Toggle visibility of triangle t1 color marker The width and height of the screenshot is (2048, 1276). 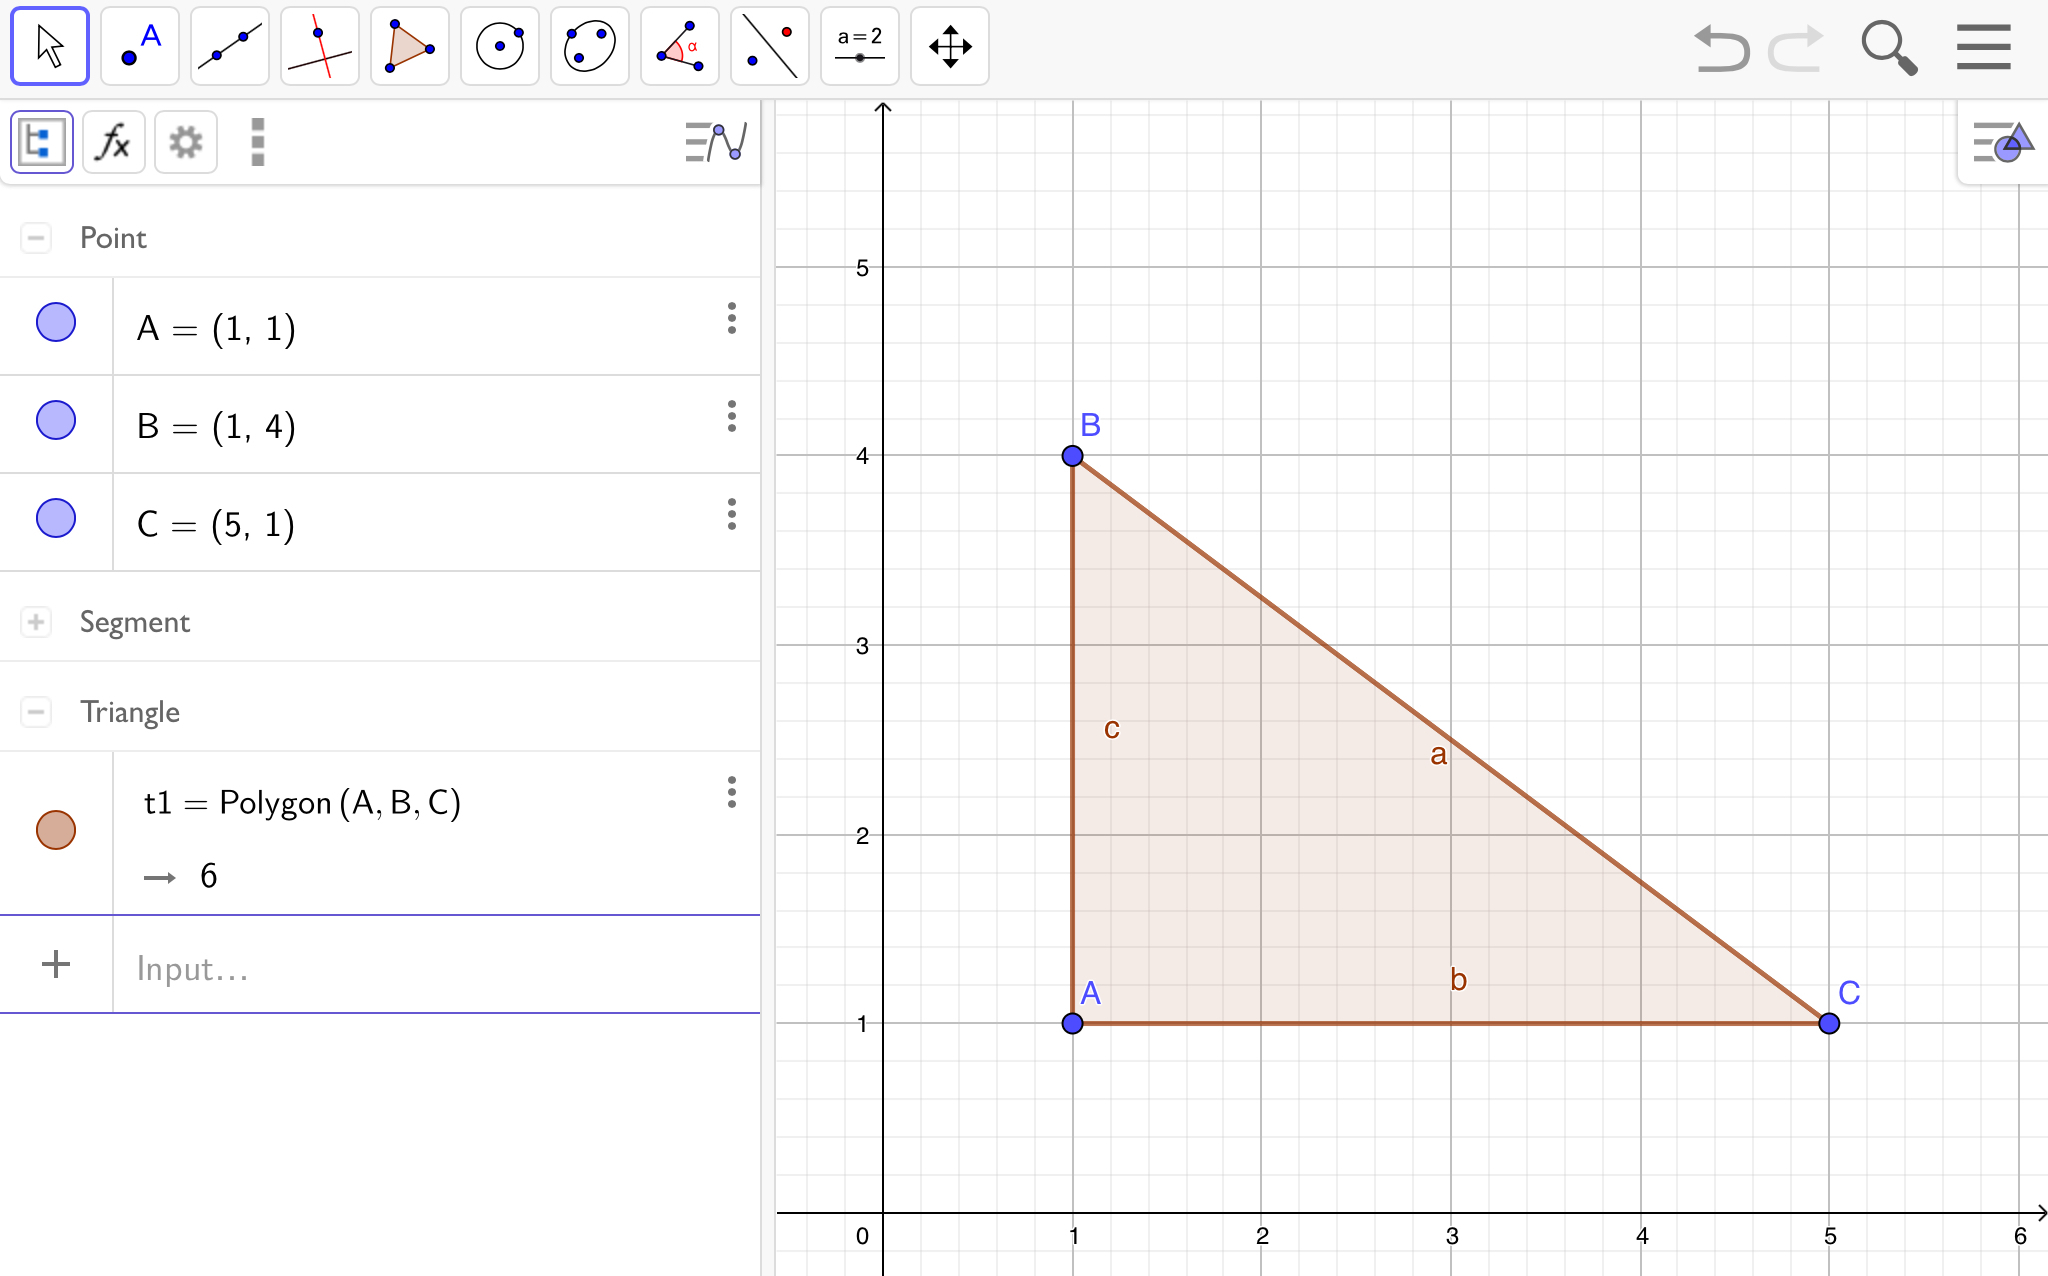pyautogui.click(x=56, y=830)
